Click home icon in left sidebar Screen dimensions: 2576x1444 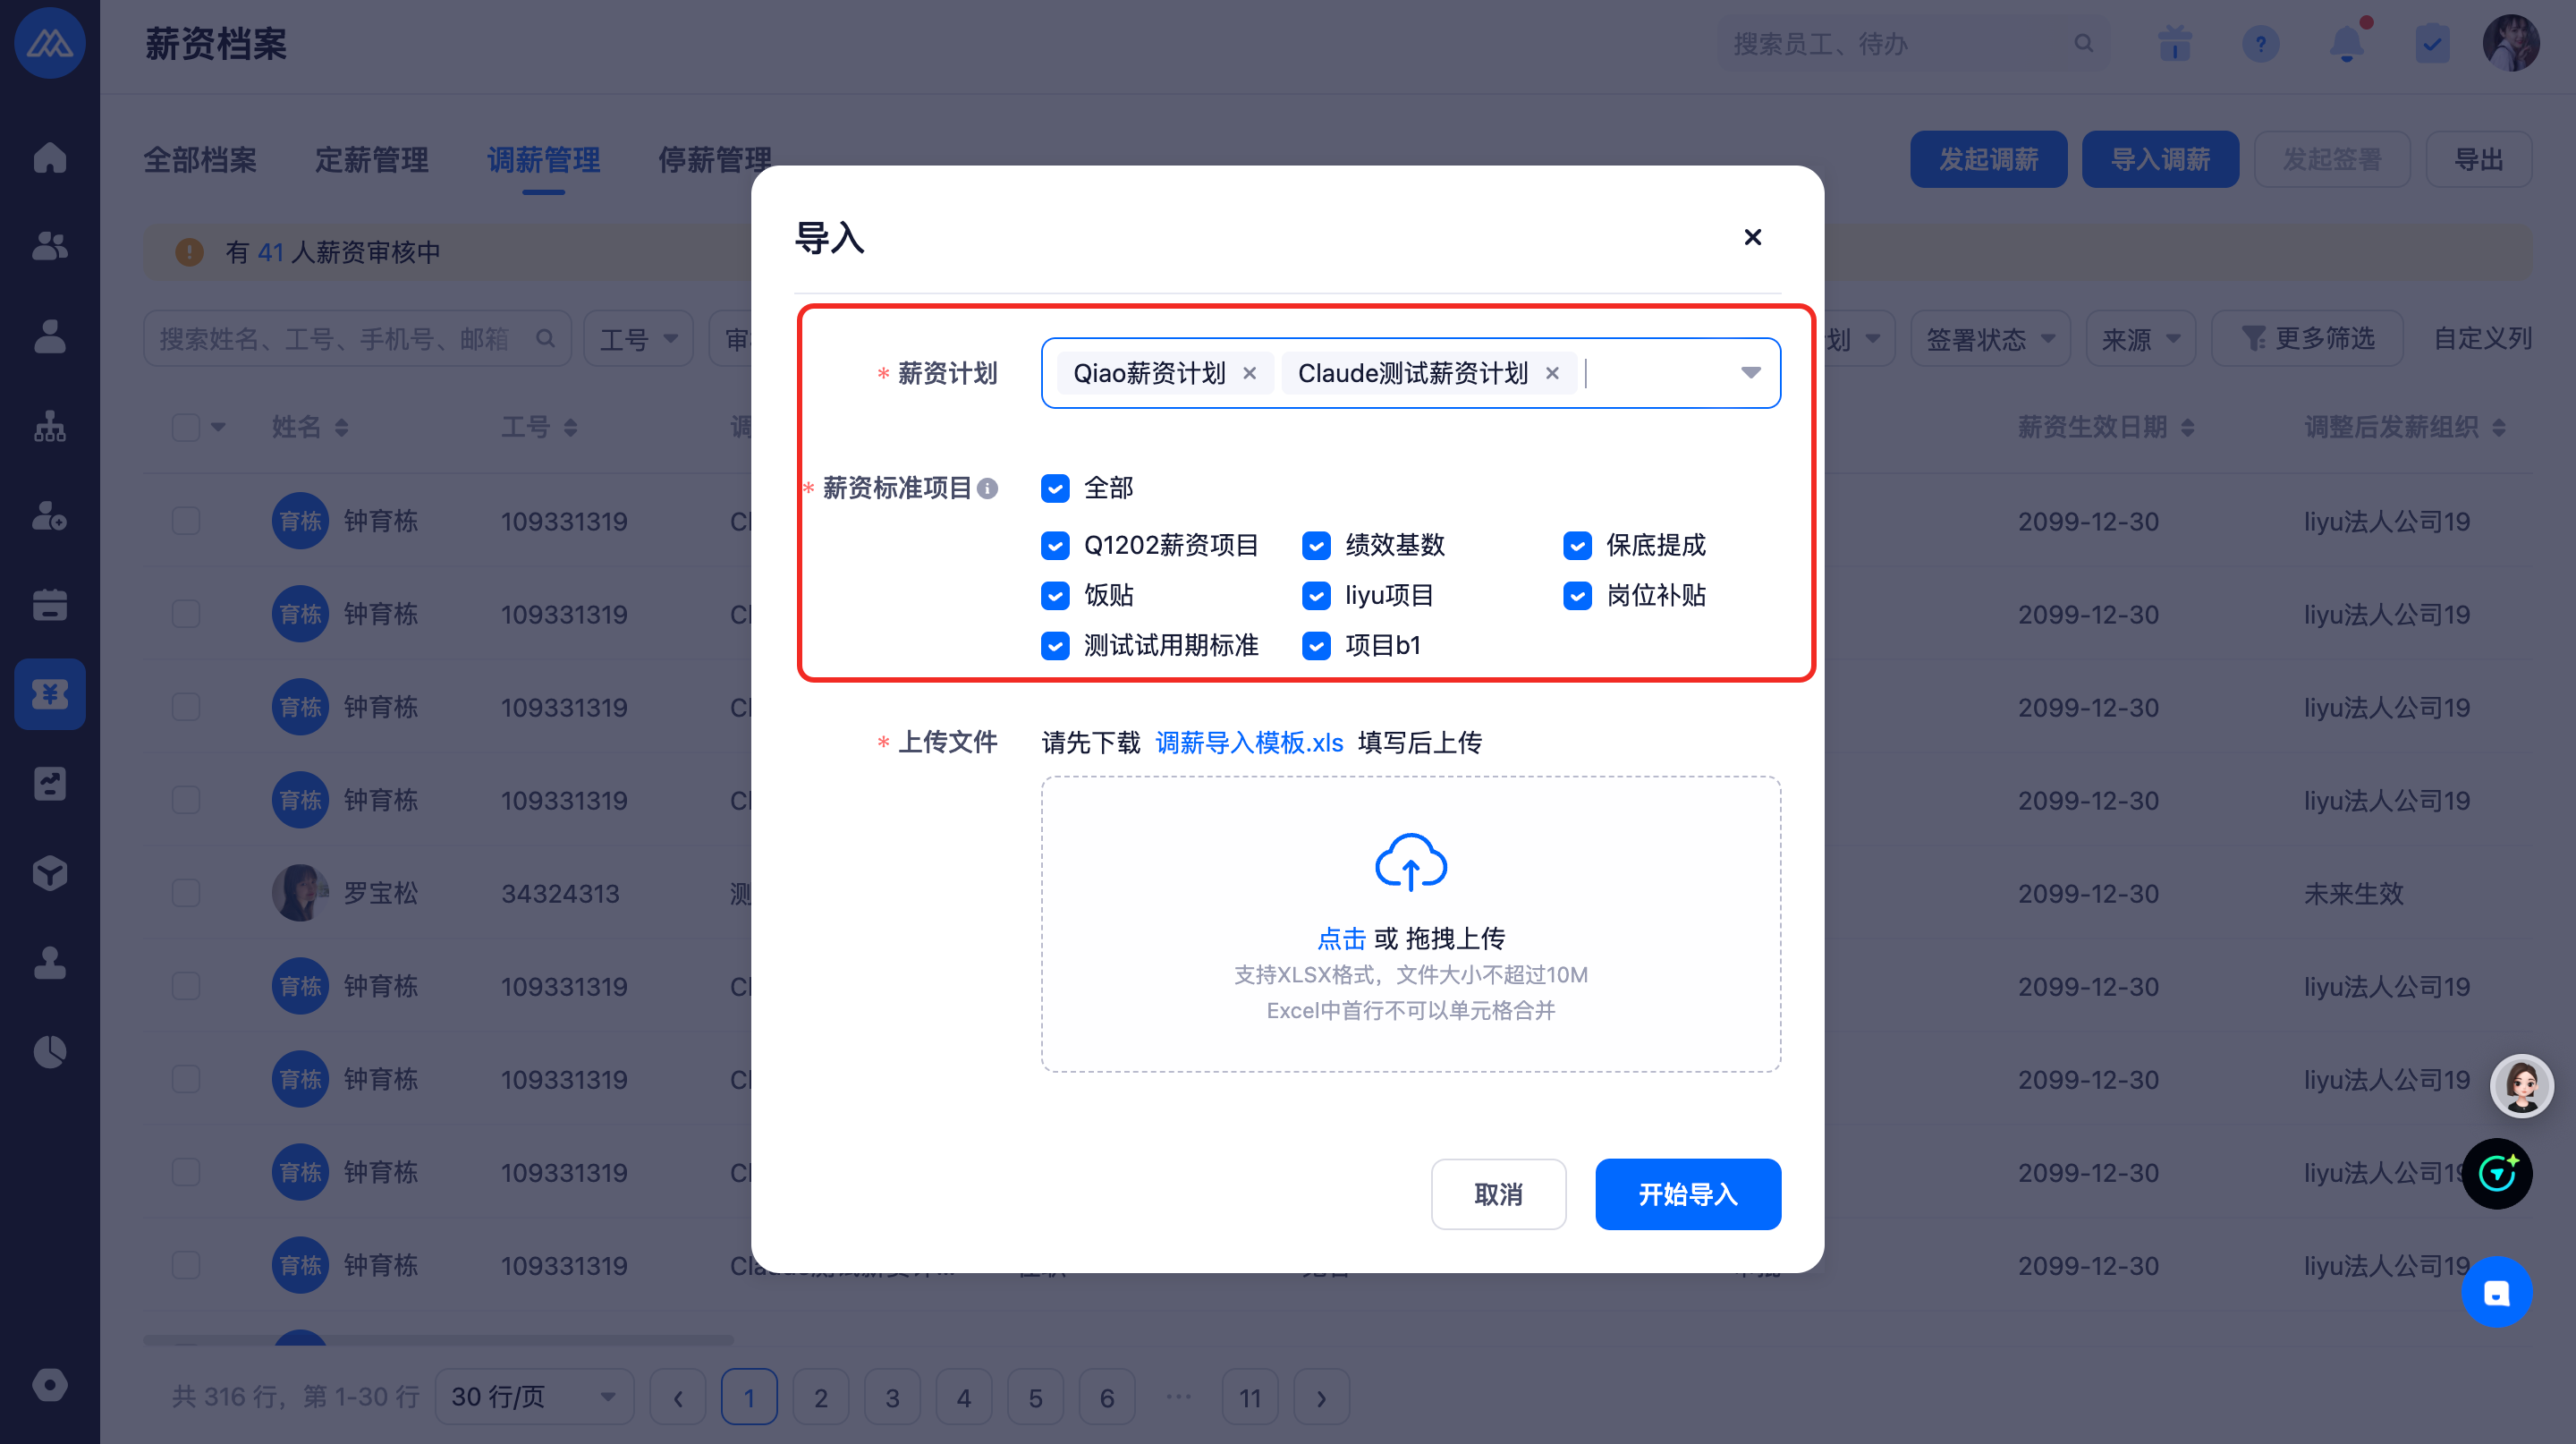pyautogui.click(x=49, y=157)
